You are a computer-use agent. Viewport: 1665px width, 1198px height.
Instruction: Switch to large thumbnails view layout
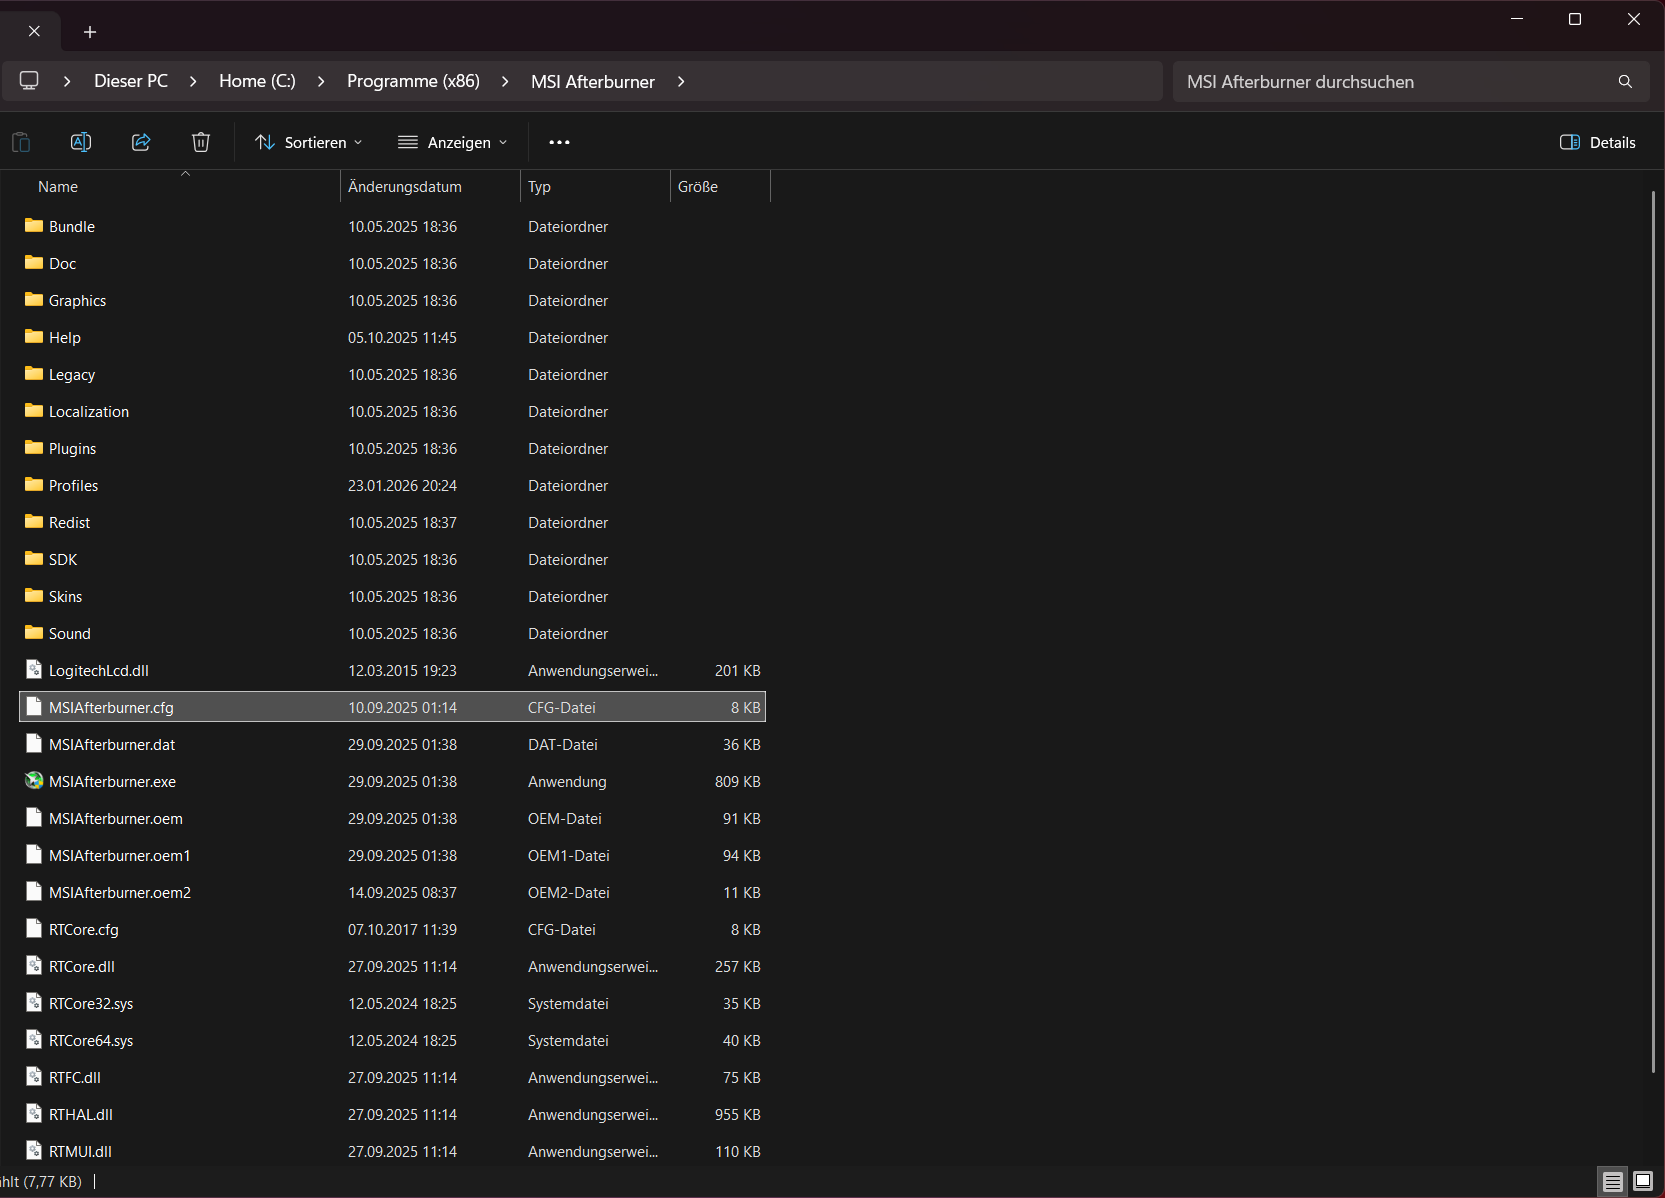(1643, 1181)
